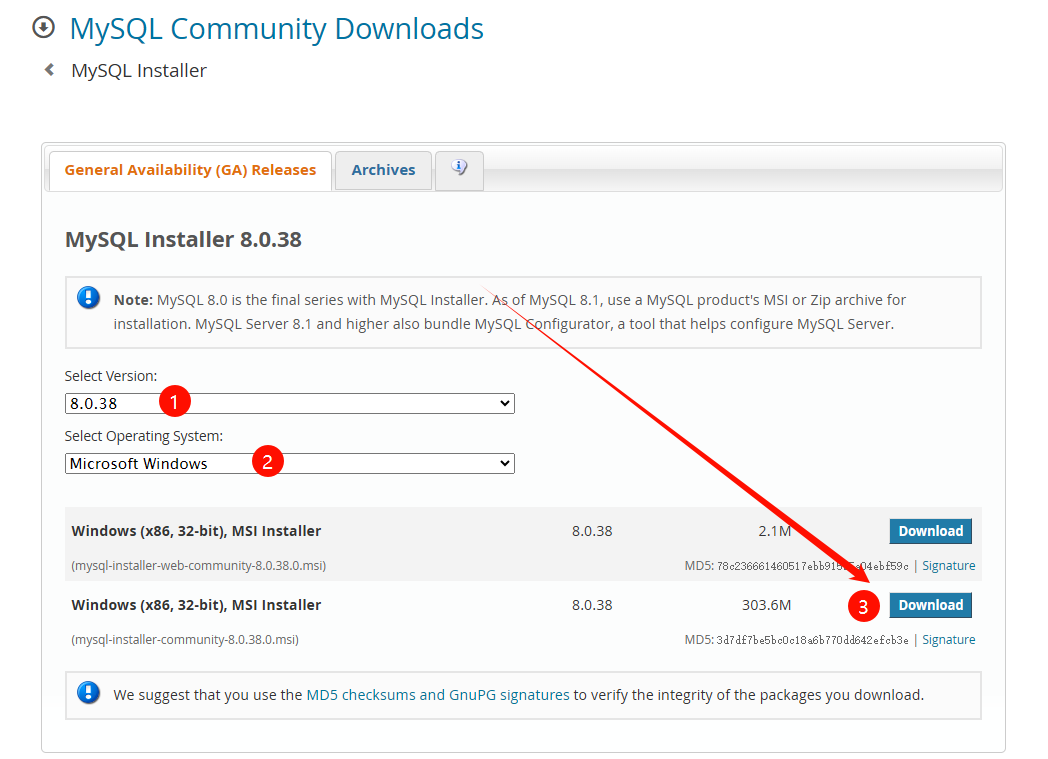The height and width of the screenshot is (759, 1048).
Task: Switch to General Availability (GA) Releases tab
Action: pyautogui.click(x=190, y=170)
